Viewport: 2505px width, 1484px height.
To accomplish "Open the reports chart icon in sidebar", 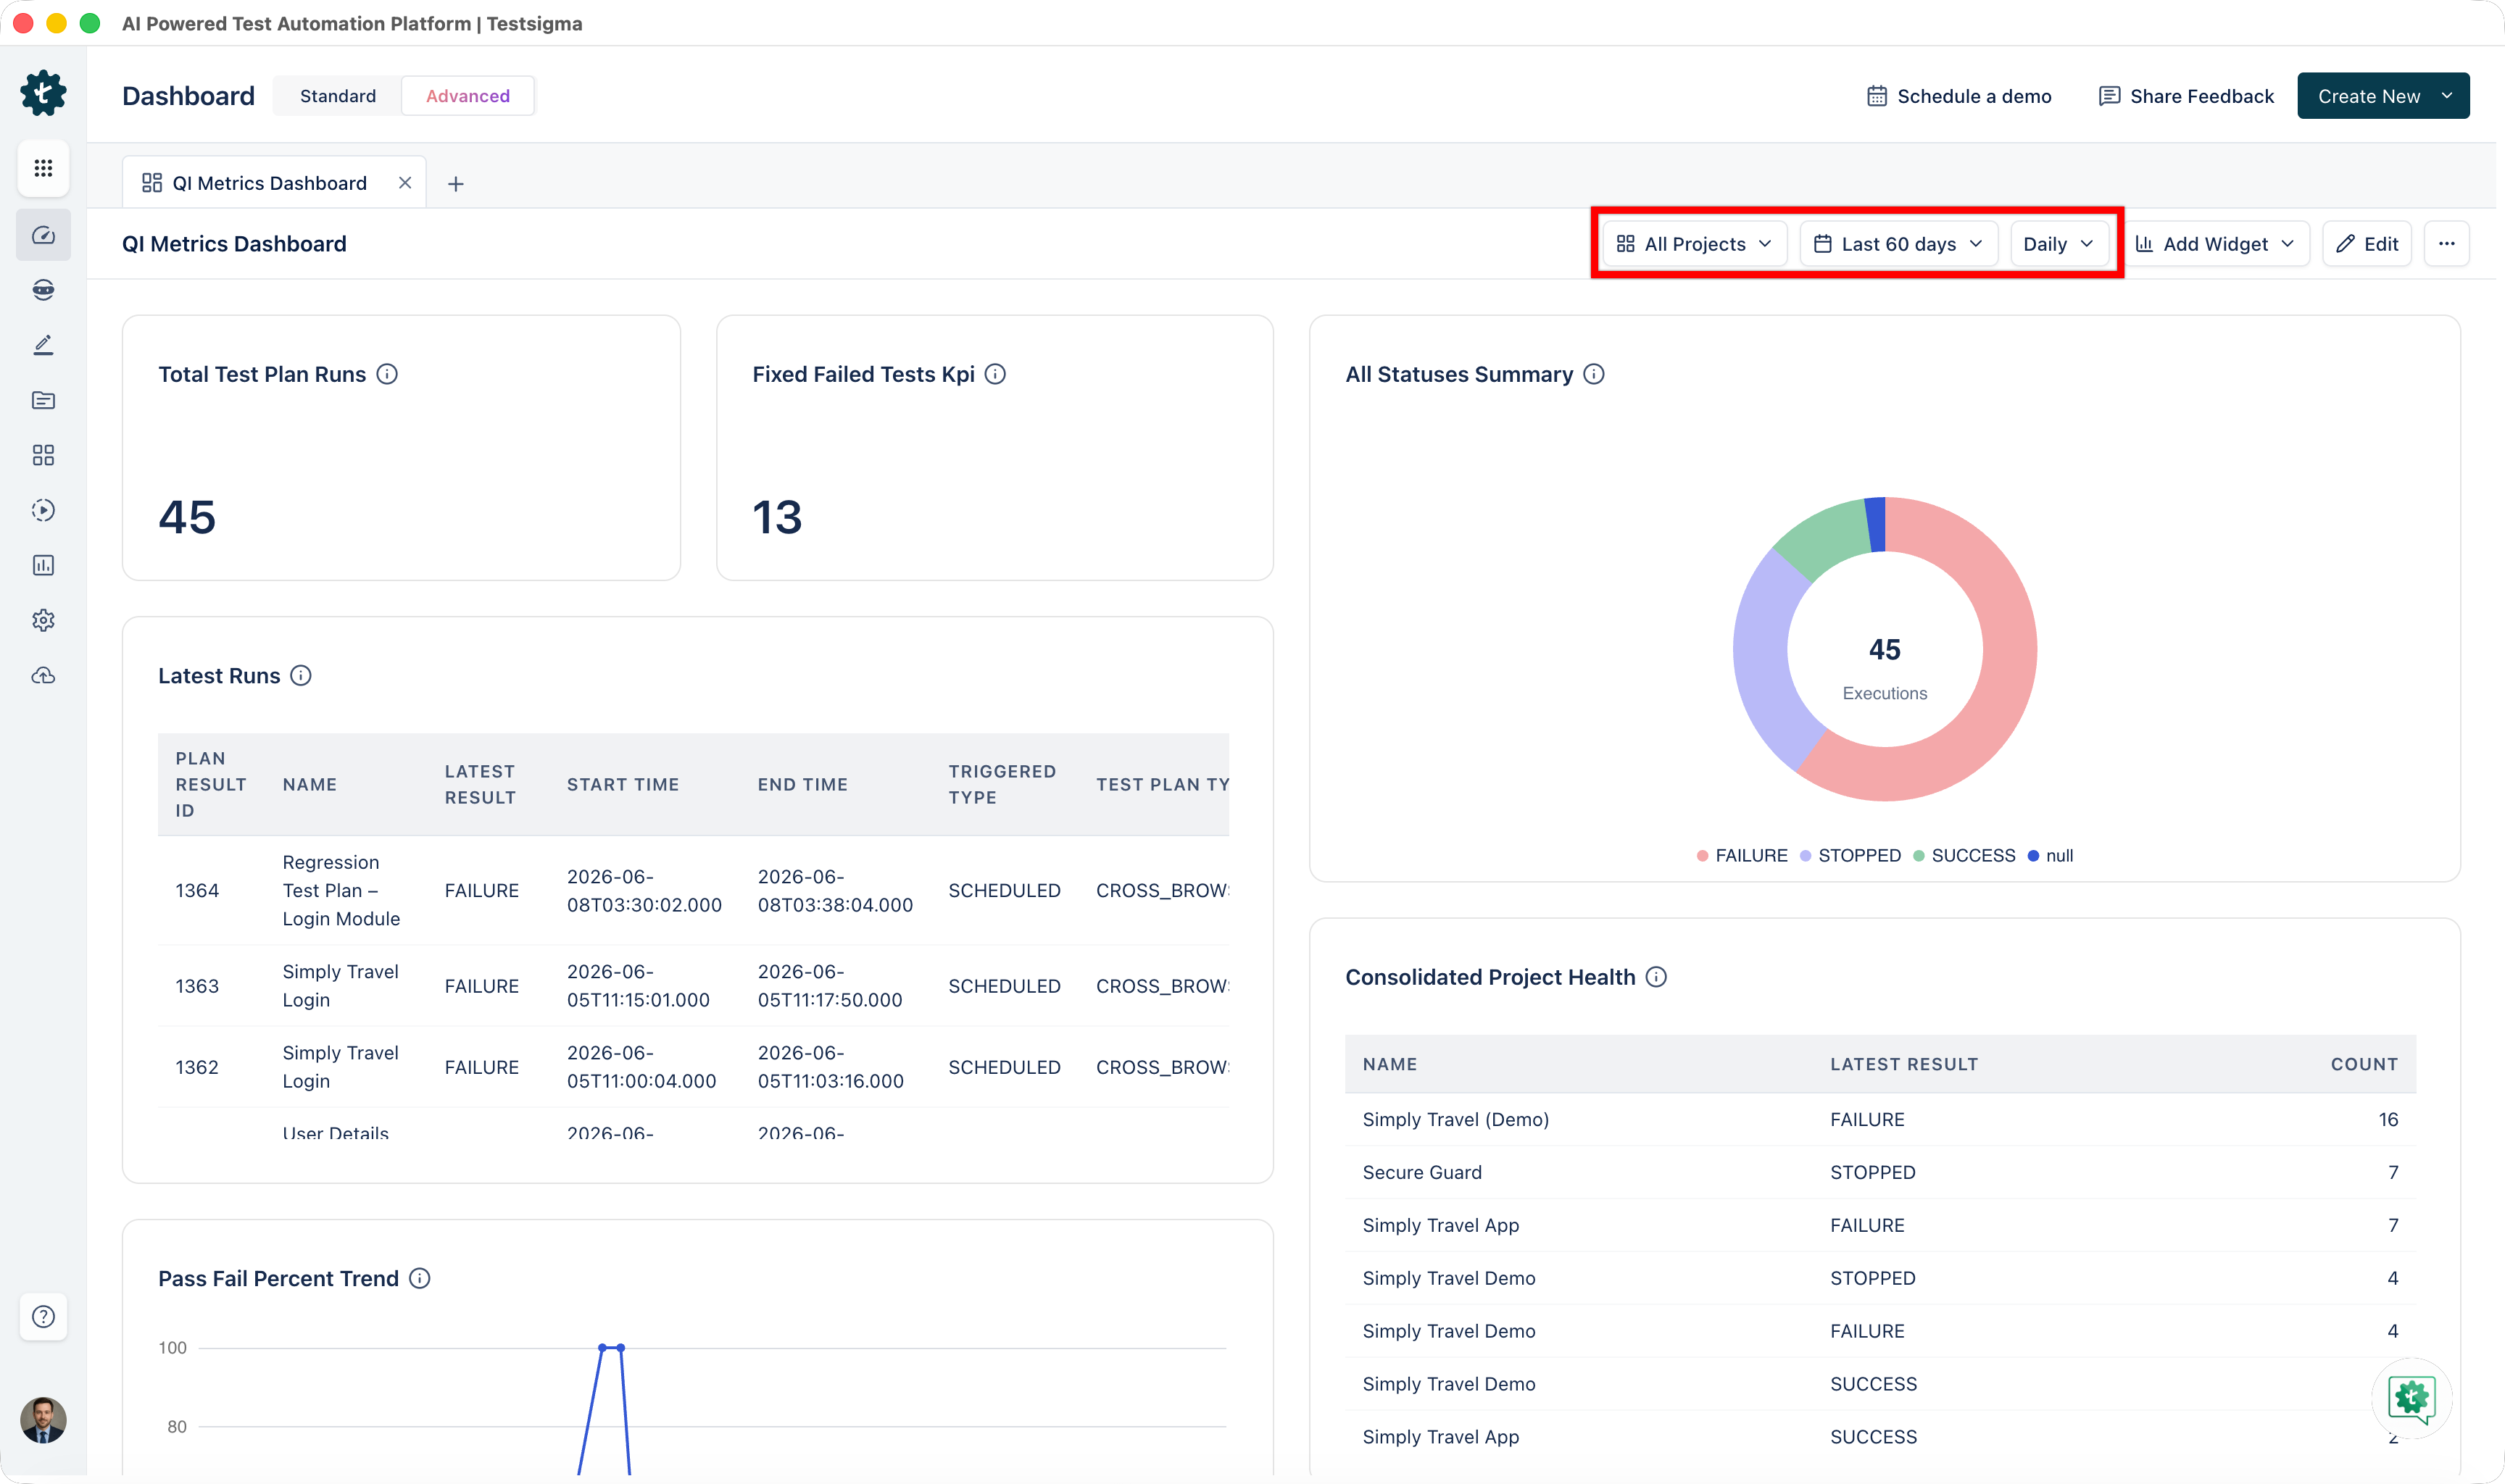I will coord(43,565).
